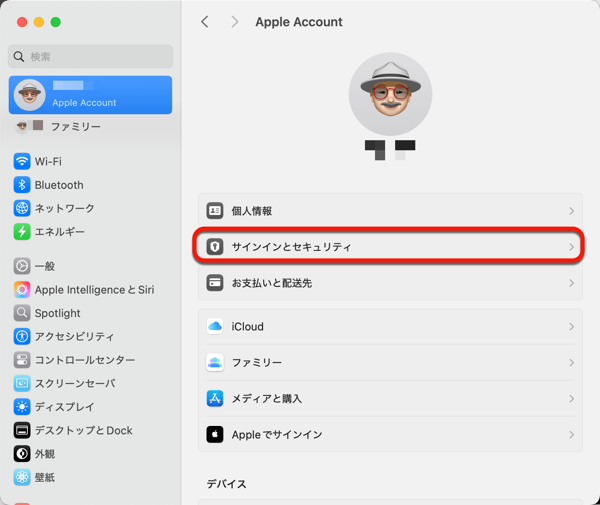600x505 pixels.
Task: Click the Apple Intelligence と Siri icon
Action: point(22,290)
